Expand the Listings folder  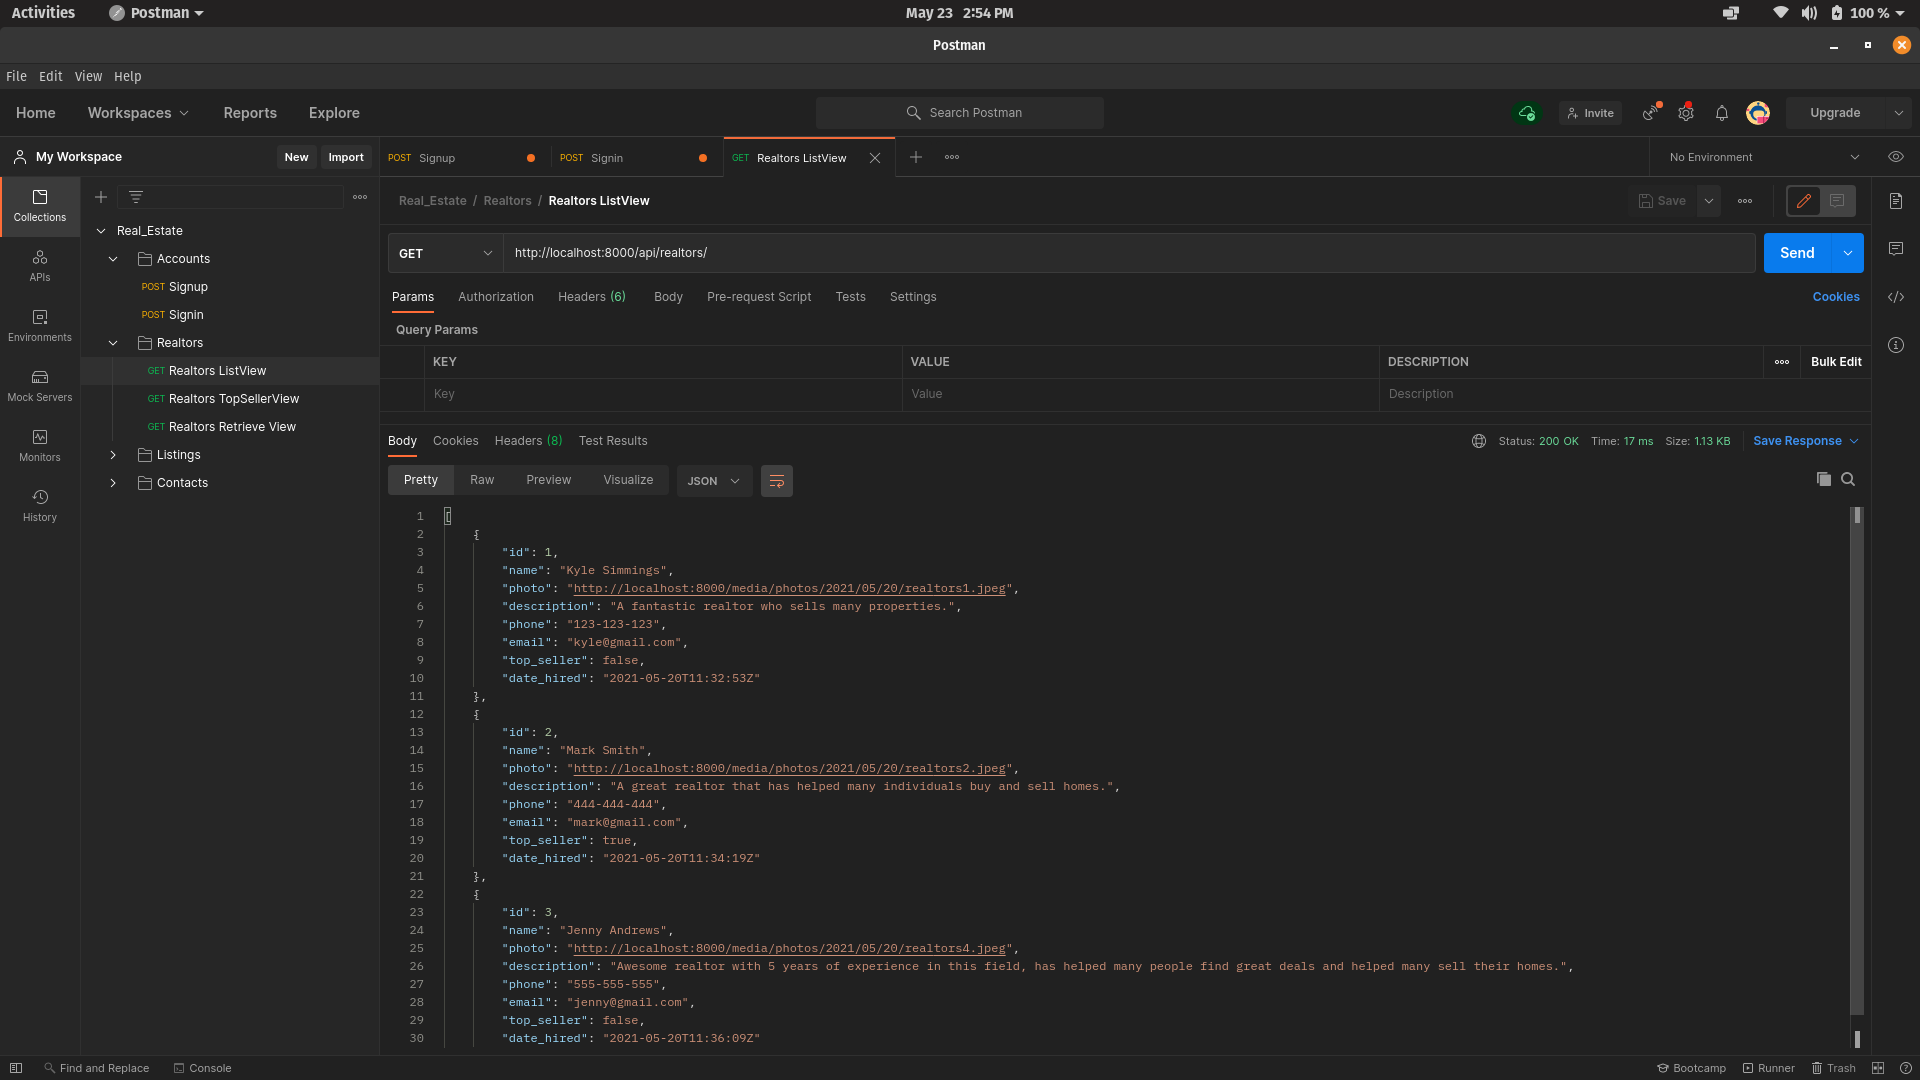pyautogui.click(x=113, y=455)
